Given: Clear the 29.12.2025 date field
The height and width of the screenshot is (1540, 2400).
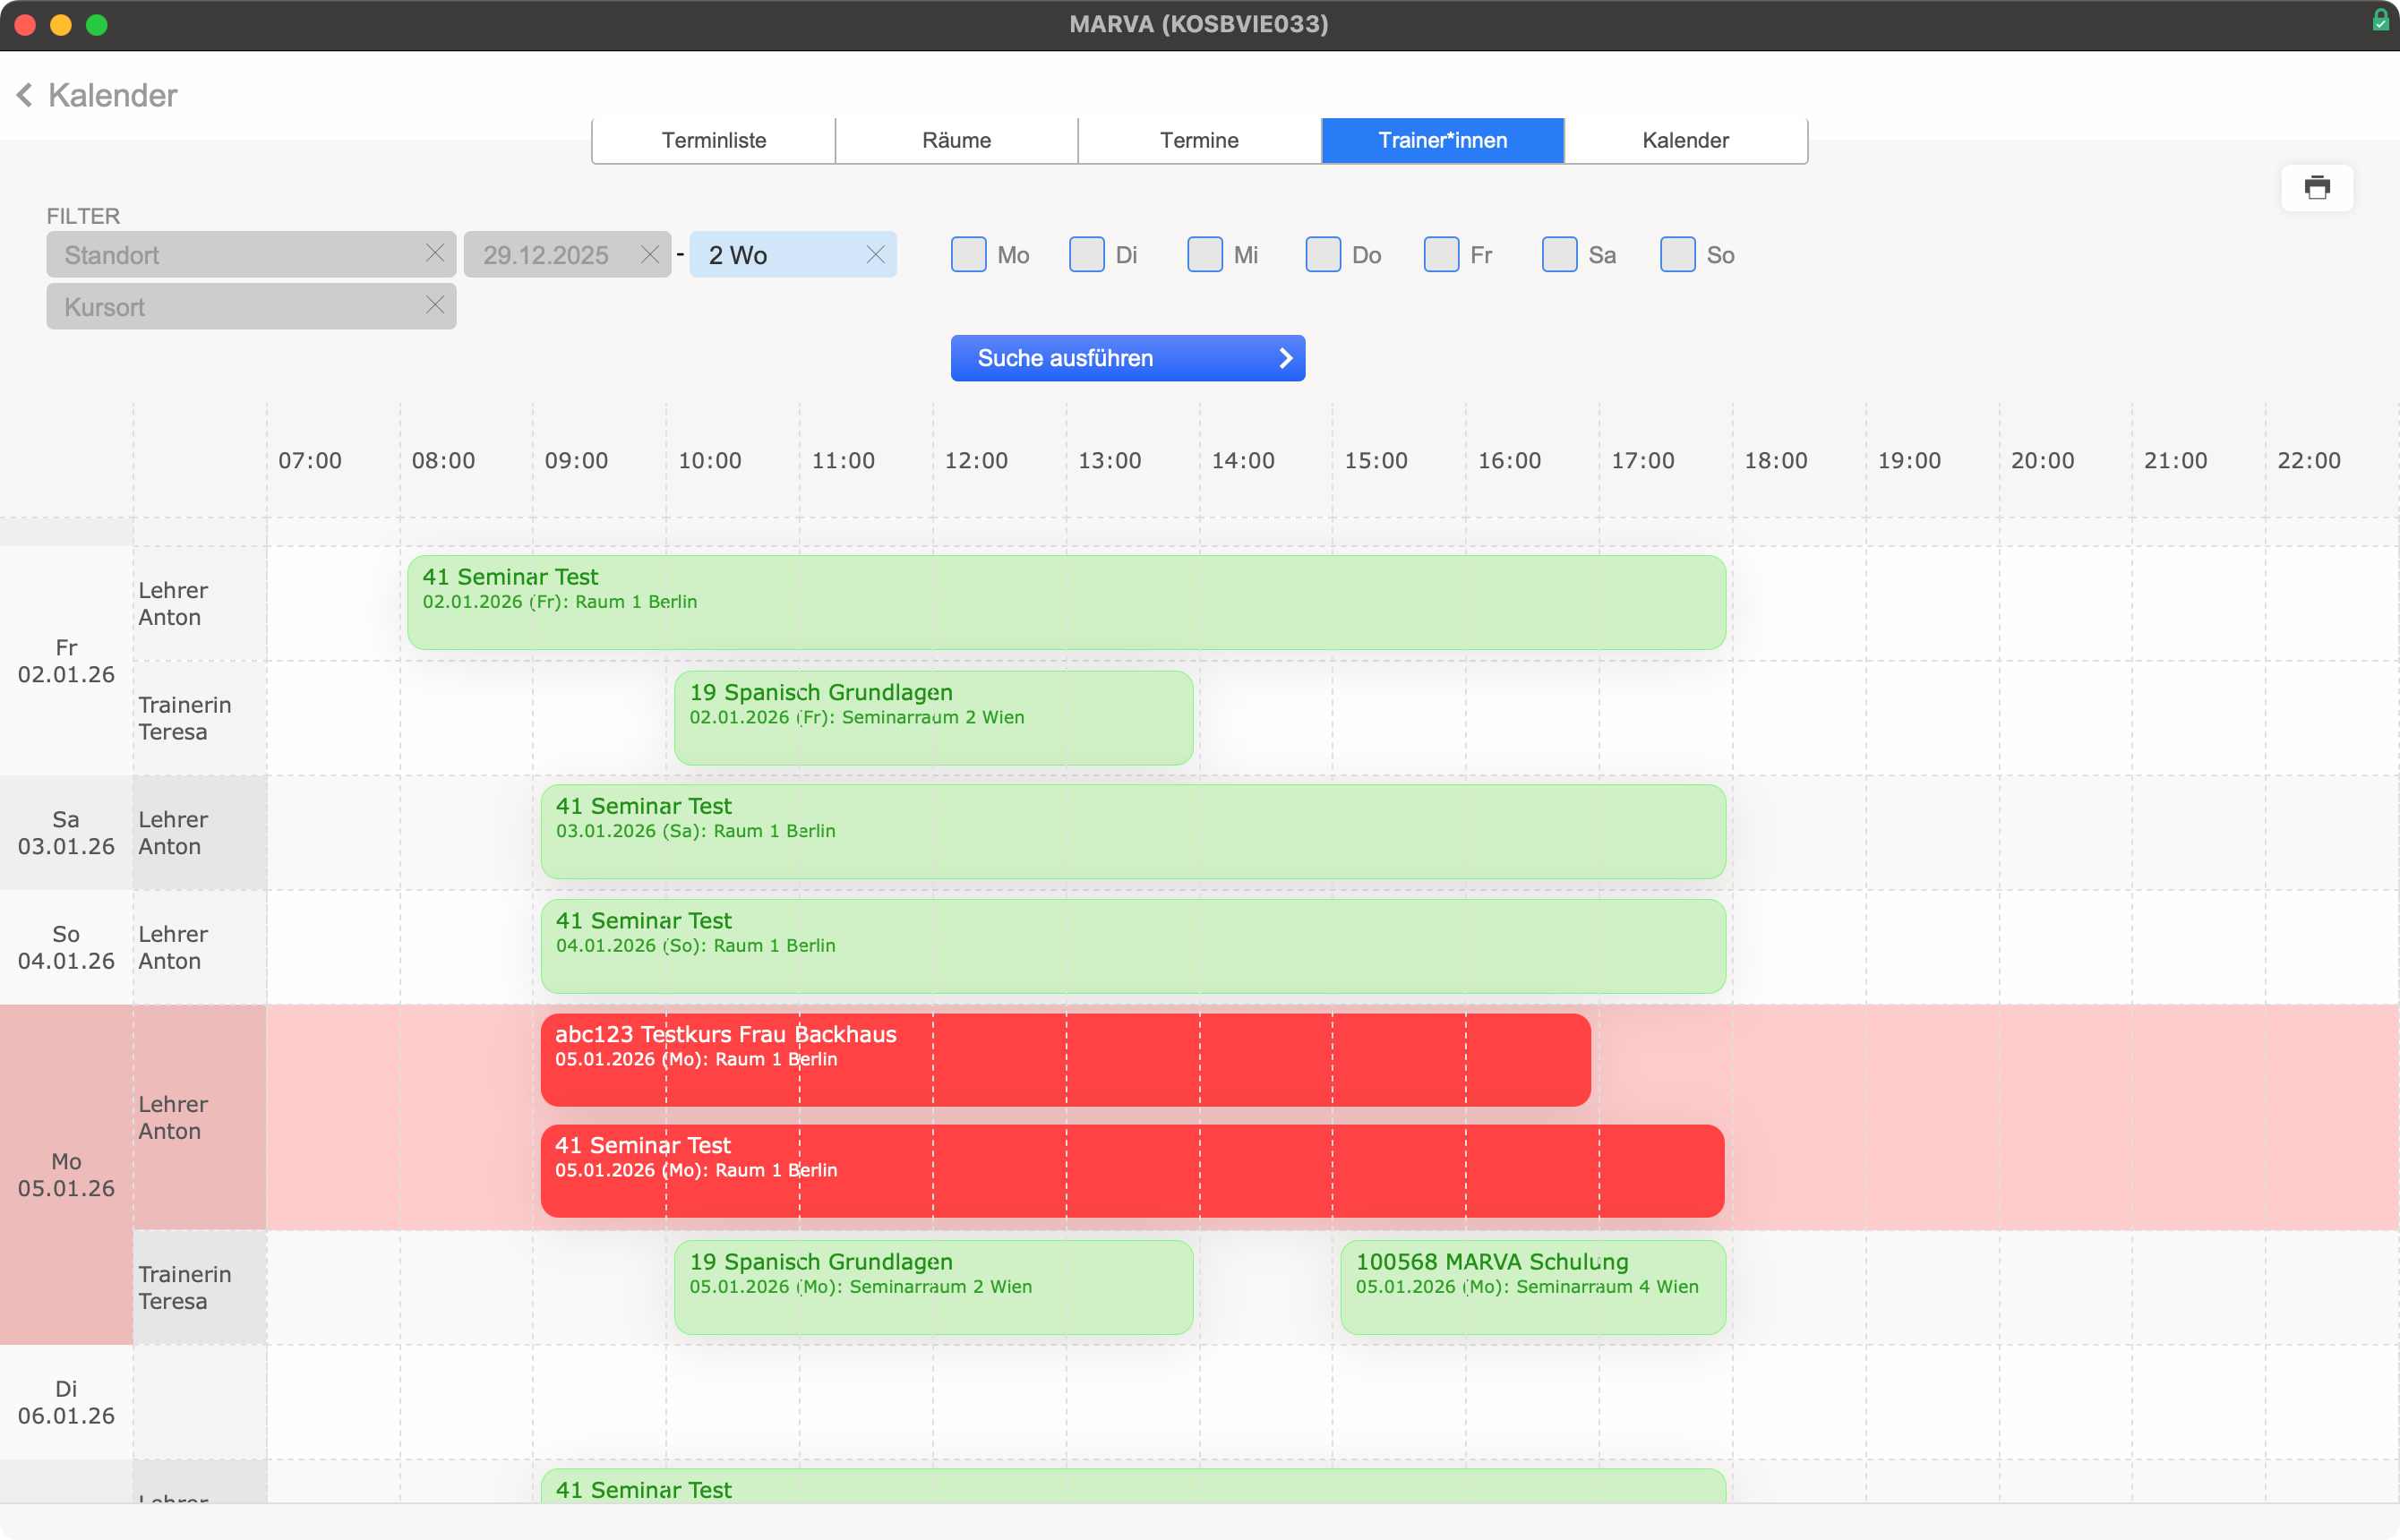Looking at the screenshot, I should 649,255.
